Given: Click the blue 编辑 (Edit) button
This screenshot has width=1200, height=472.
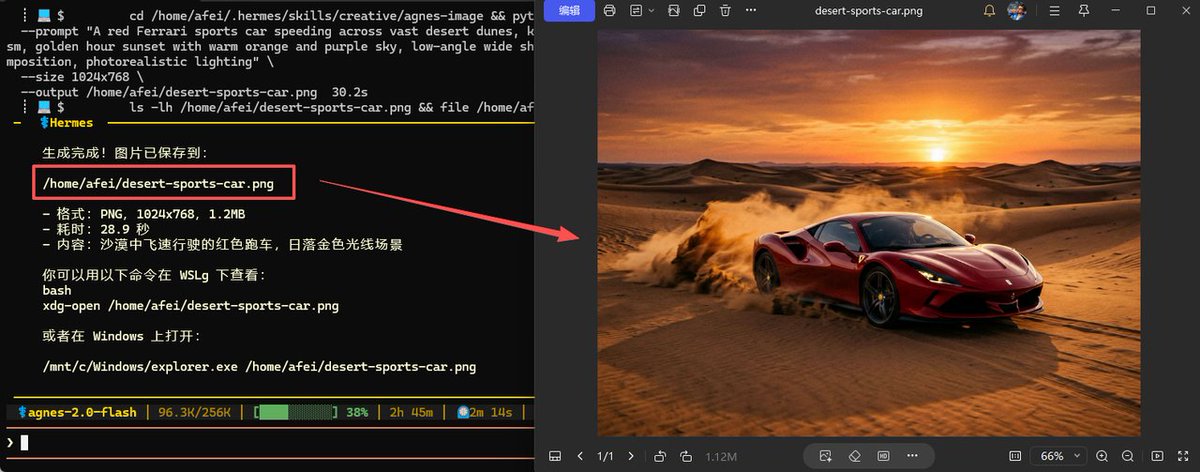Looking at the screenshot, I should (x=569, y=11).
